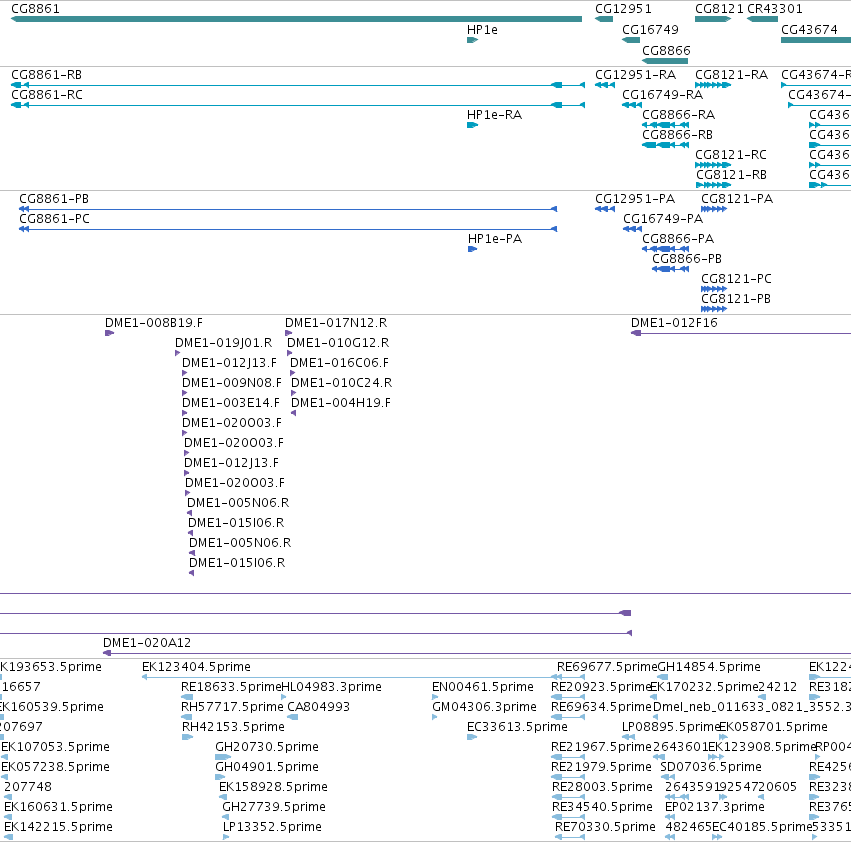Select the CG8121-RA transcript label
Screen dimensions: 851x842
click(x=732, y=75)
